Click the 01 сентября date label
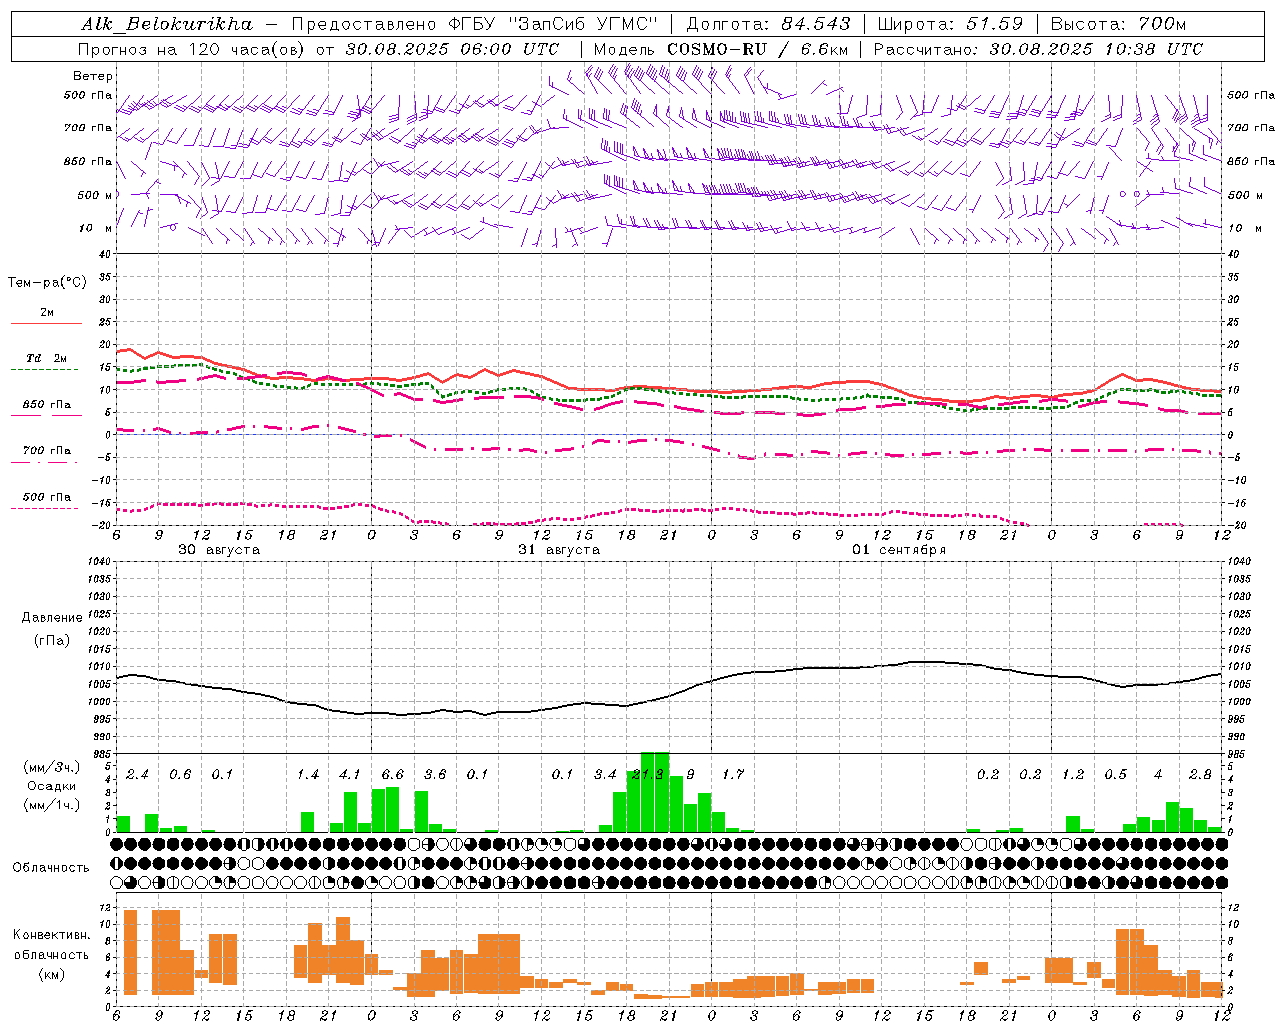The width and height of the screenshot is (1280, 1024). [899, 550]
